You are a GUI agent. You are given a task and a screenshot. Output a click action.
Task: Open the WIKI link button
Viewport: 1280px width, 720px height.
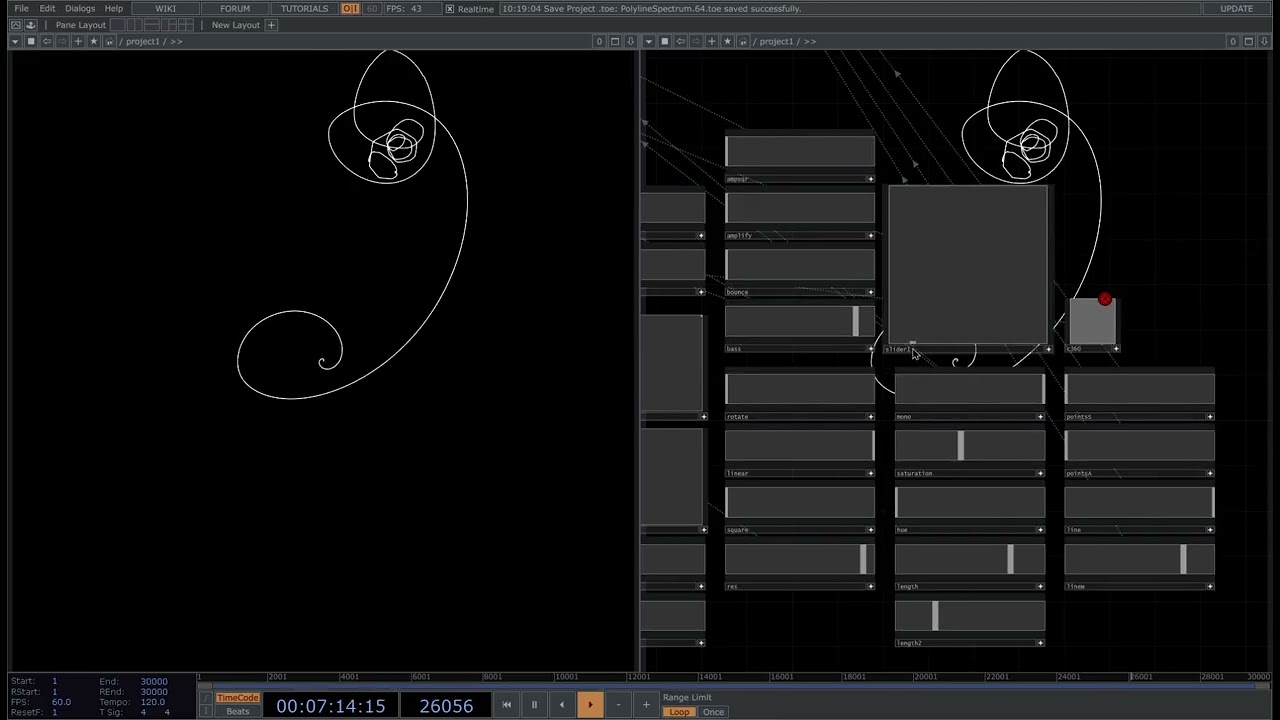pos(165,8)
